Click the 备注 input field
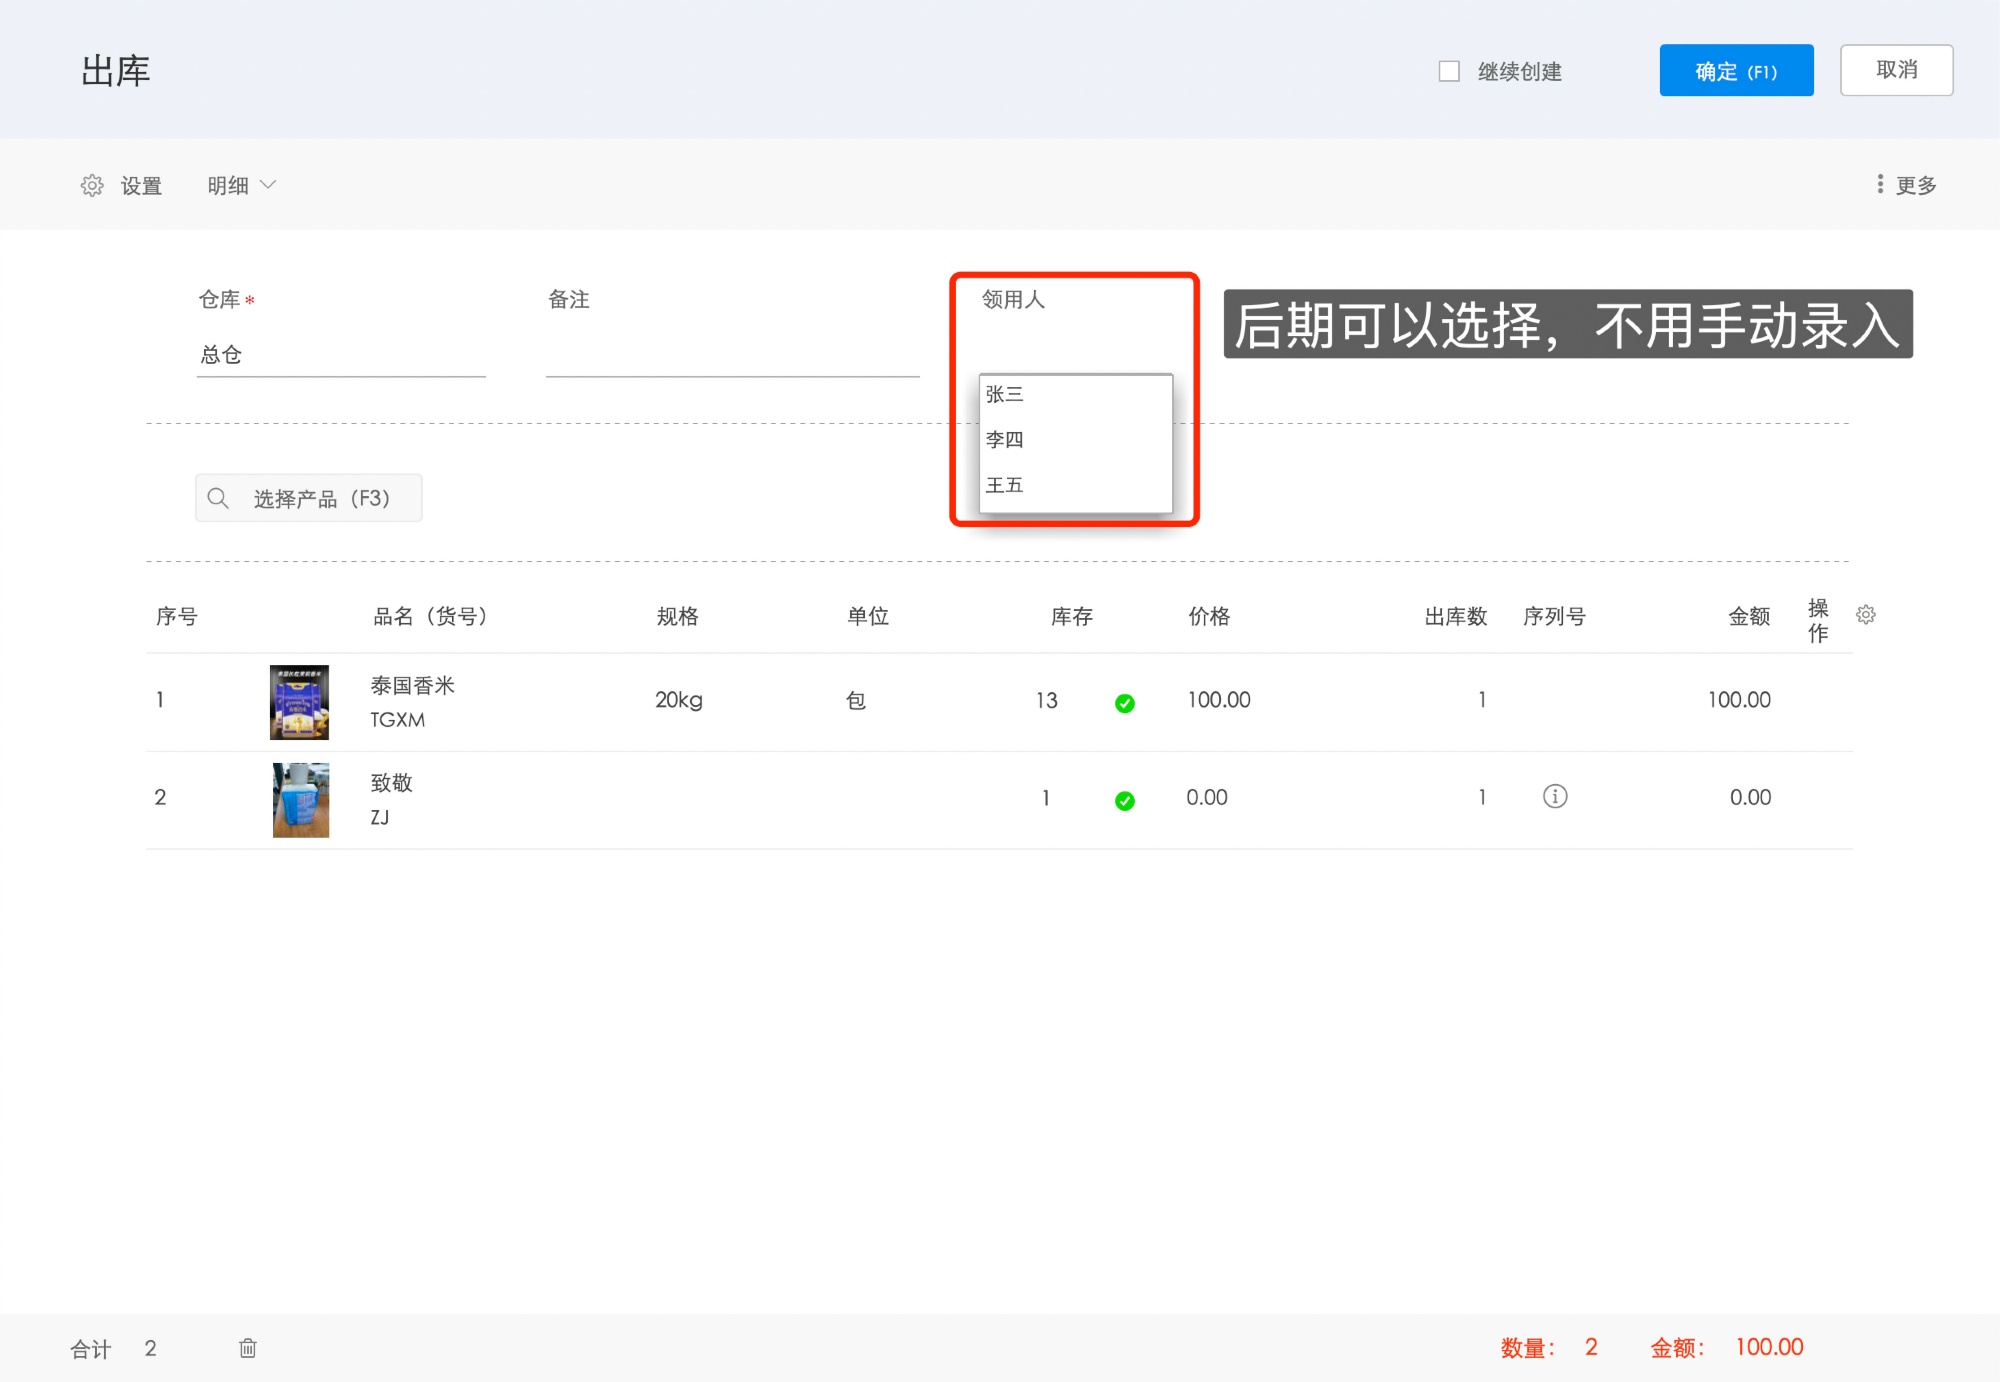 tap(732, 355)
